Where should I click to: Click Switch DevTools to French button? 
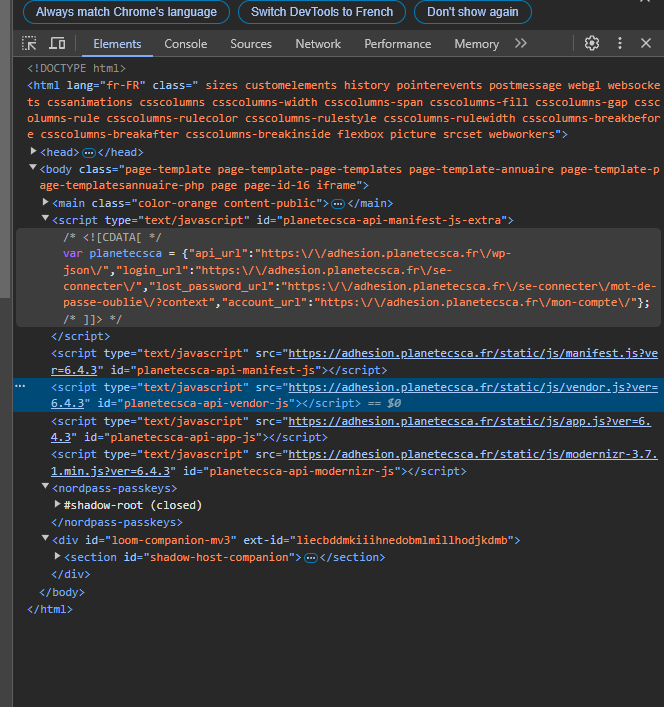coord(322,12)
